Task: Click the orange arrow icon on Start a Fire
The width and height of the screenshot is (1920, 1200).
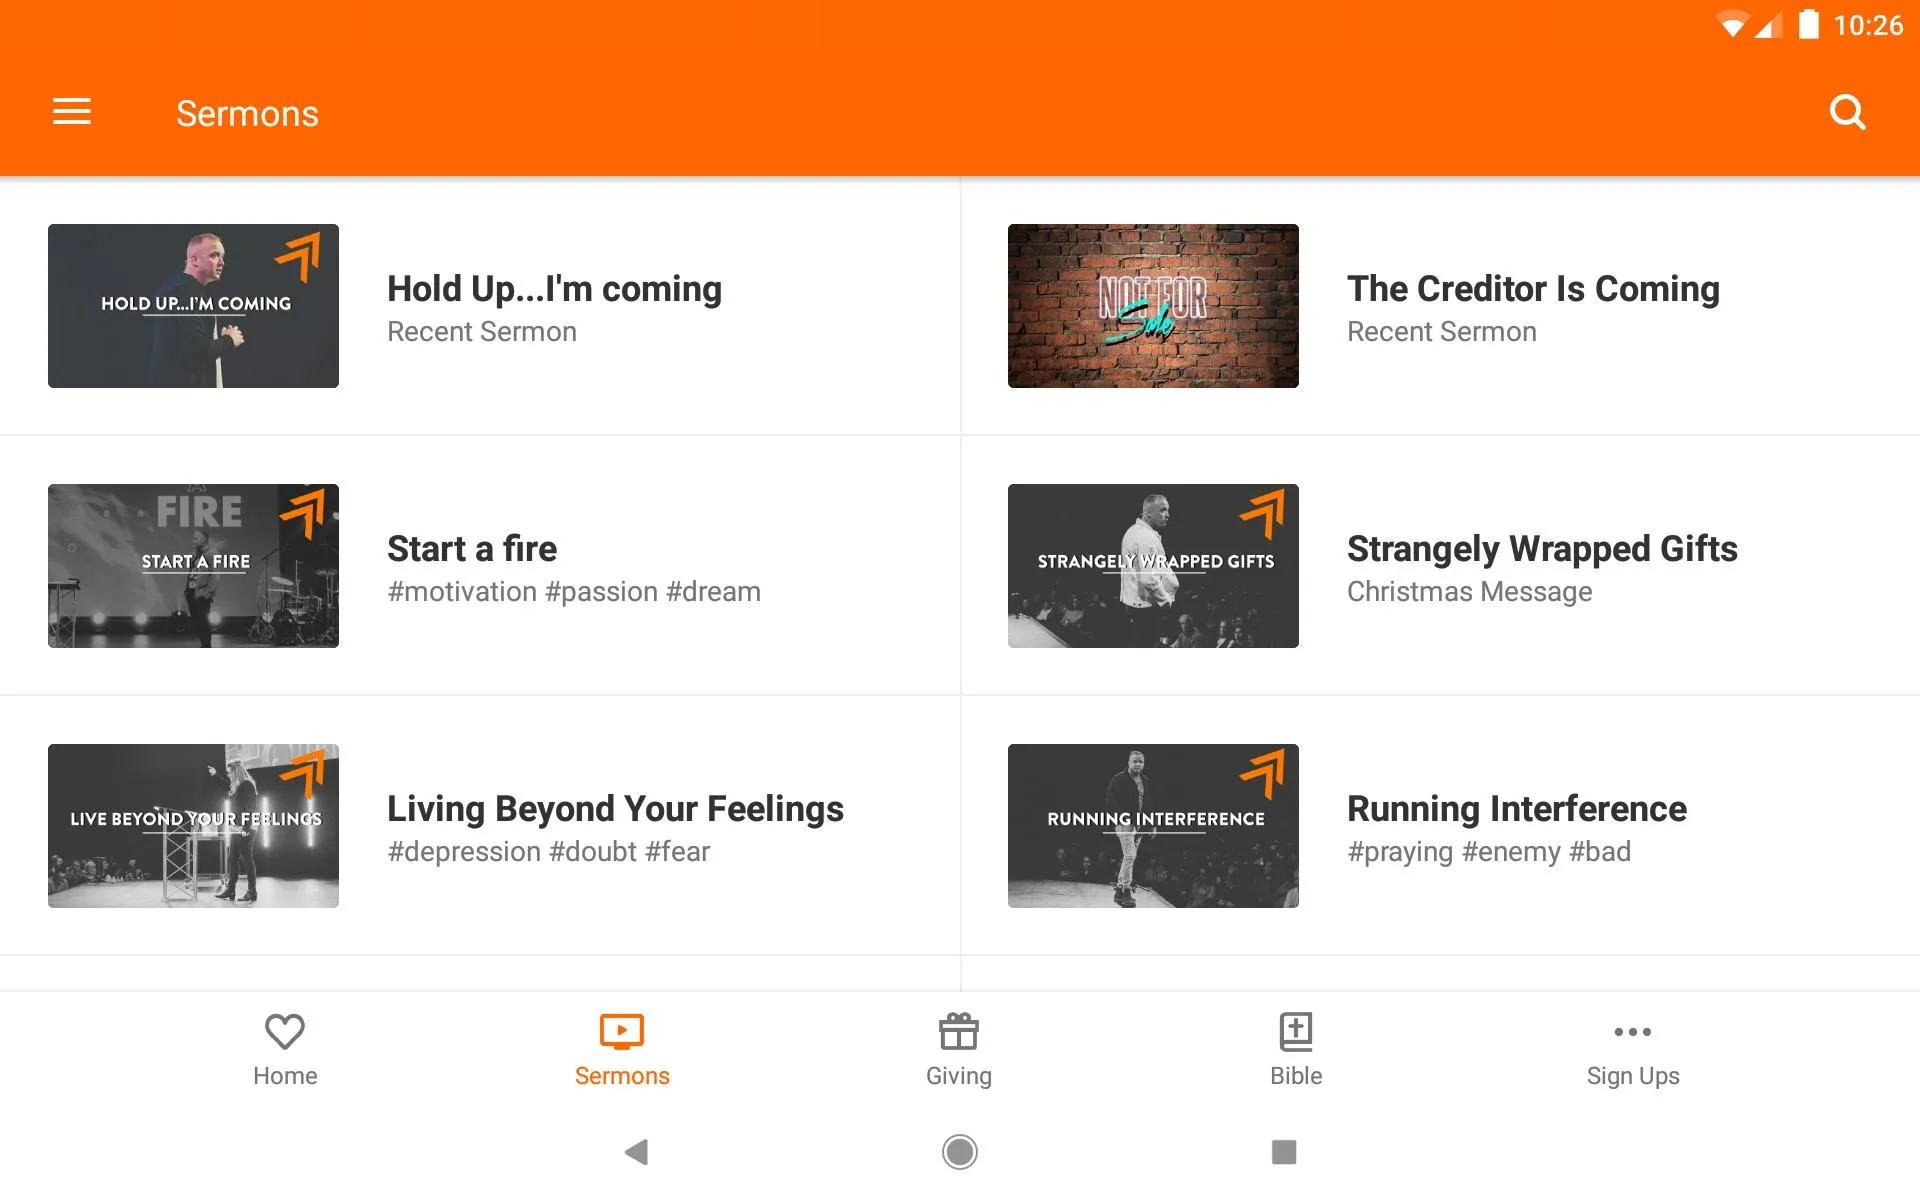Action: tap(311, 512)
